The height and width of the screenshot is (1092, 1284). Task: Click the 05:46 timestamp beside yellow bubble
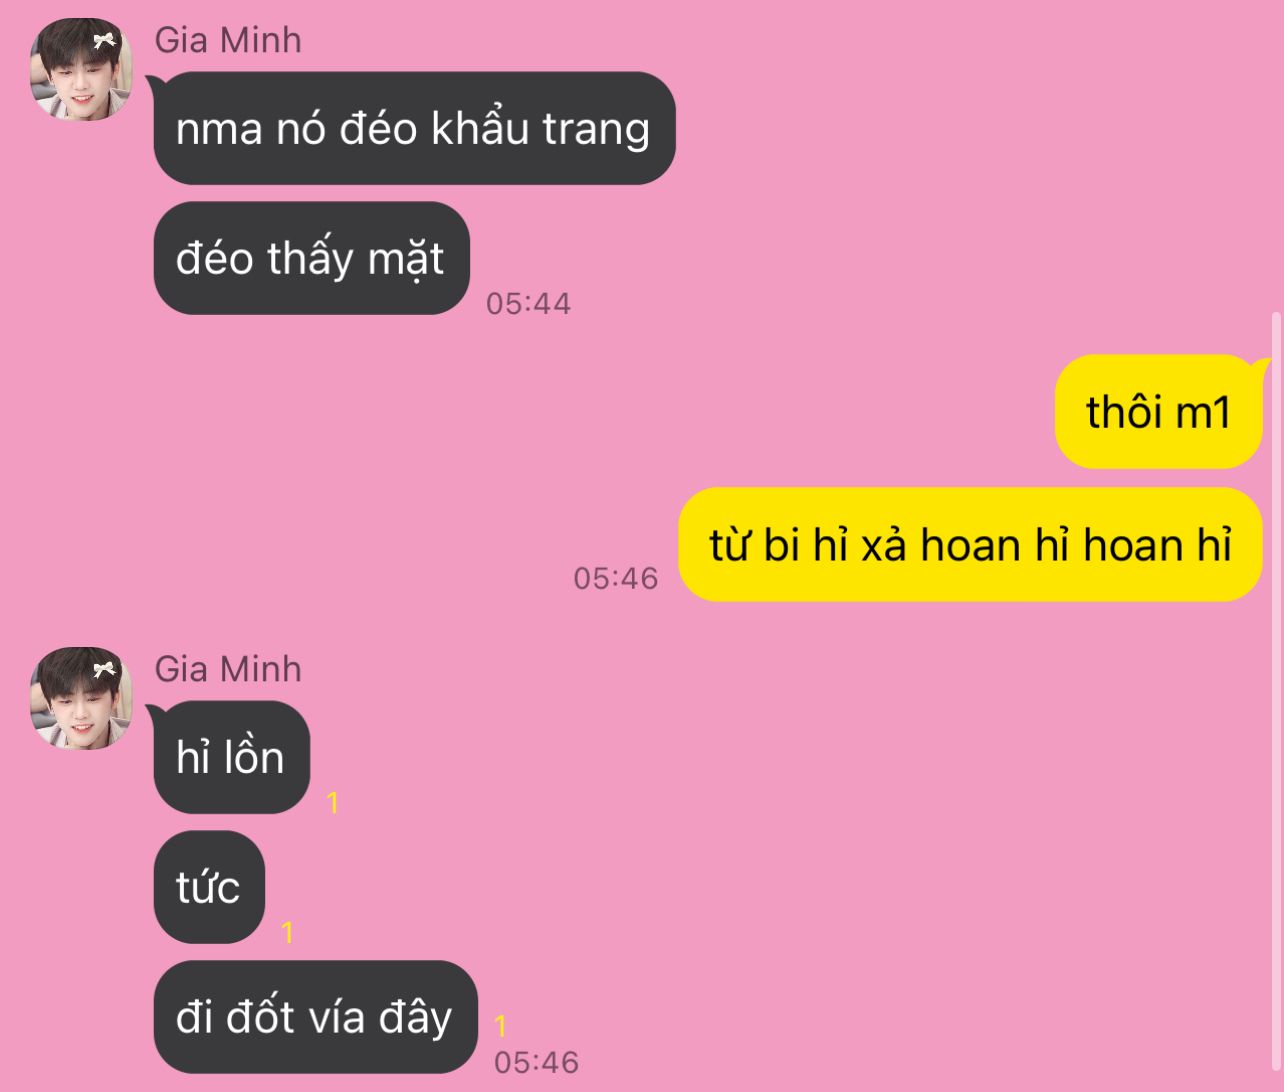pos(616,578)
